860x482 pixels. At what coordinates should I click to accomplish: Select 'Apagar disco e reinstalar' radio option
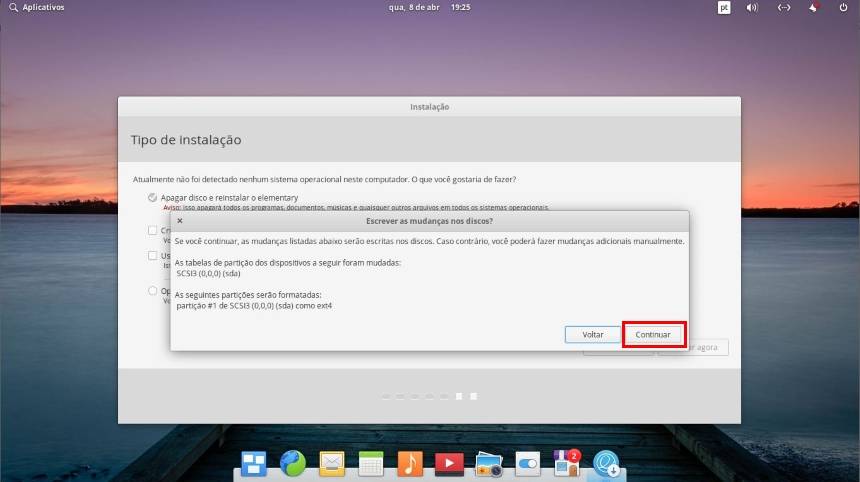(152, 198)
